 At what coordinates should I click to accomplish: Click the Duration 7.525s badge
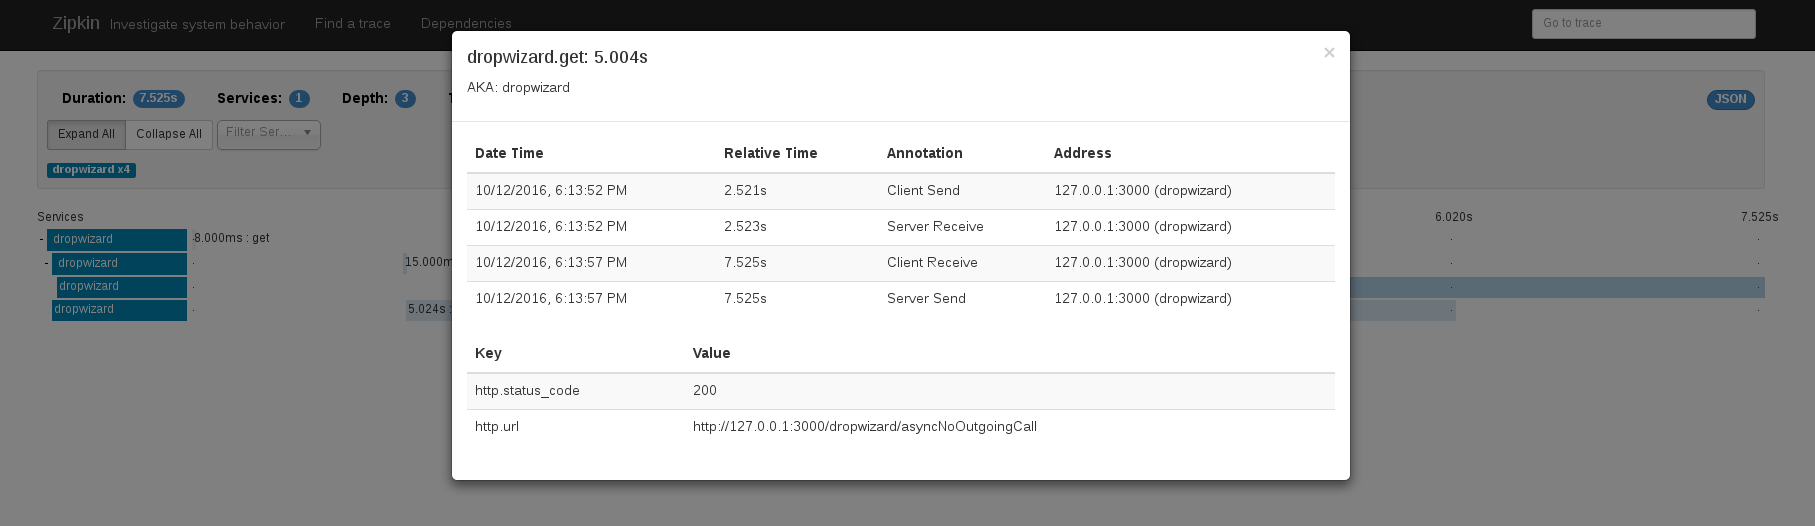pos(158,99)
